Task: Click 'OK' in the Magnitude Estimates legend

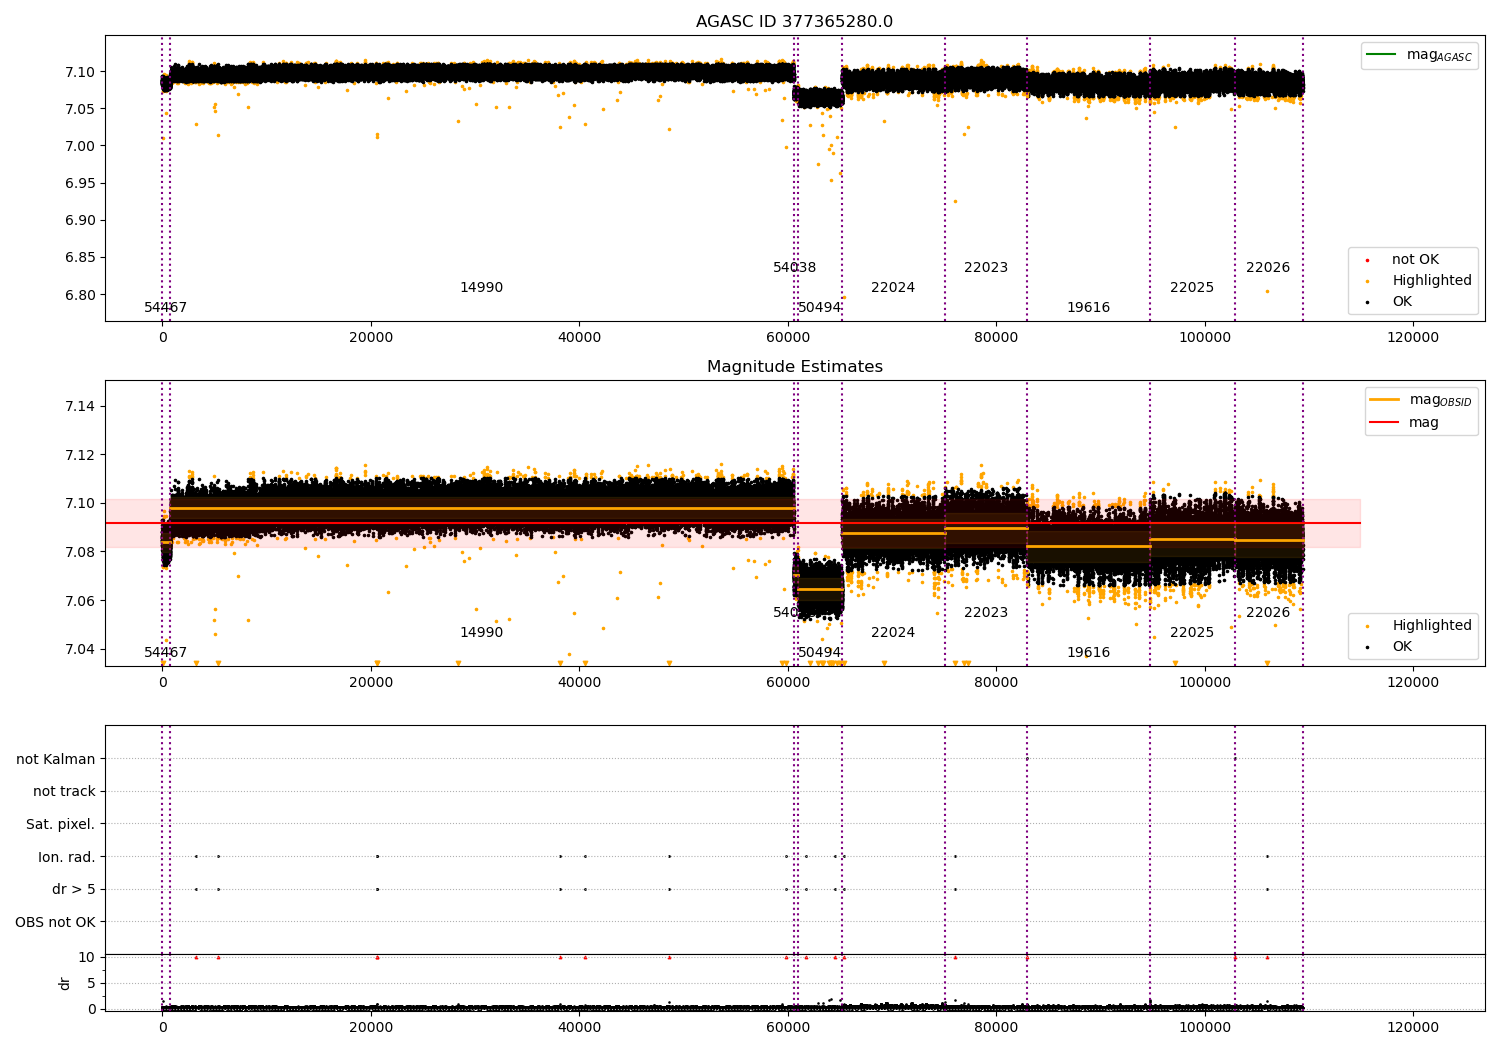Action: pos(1402,647)
